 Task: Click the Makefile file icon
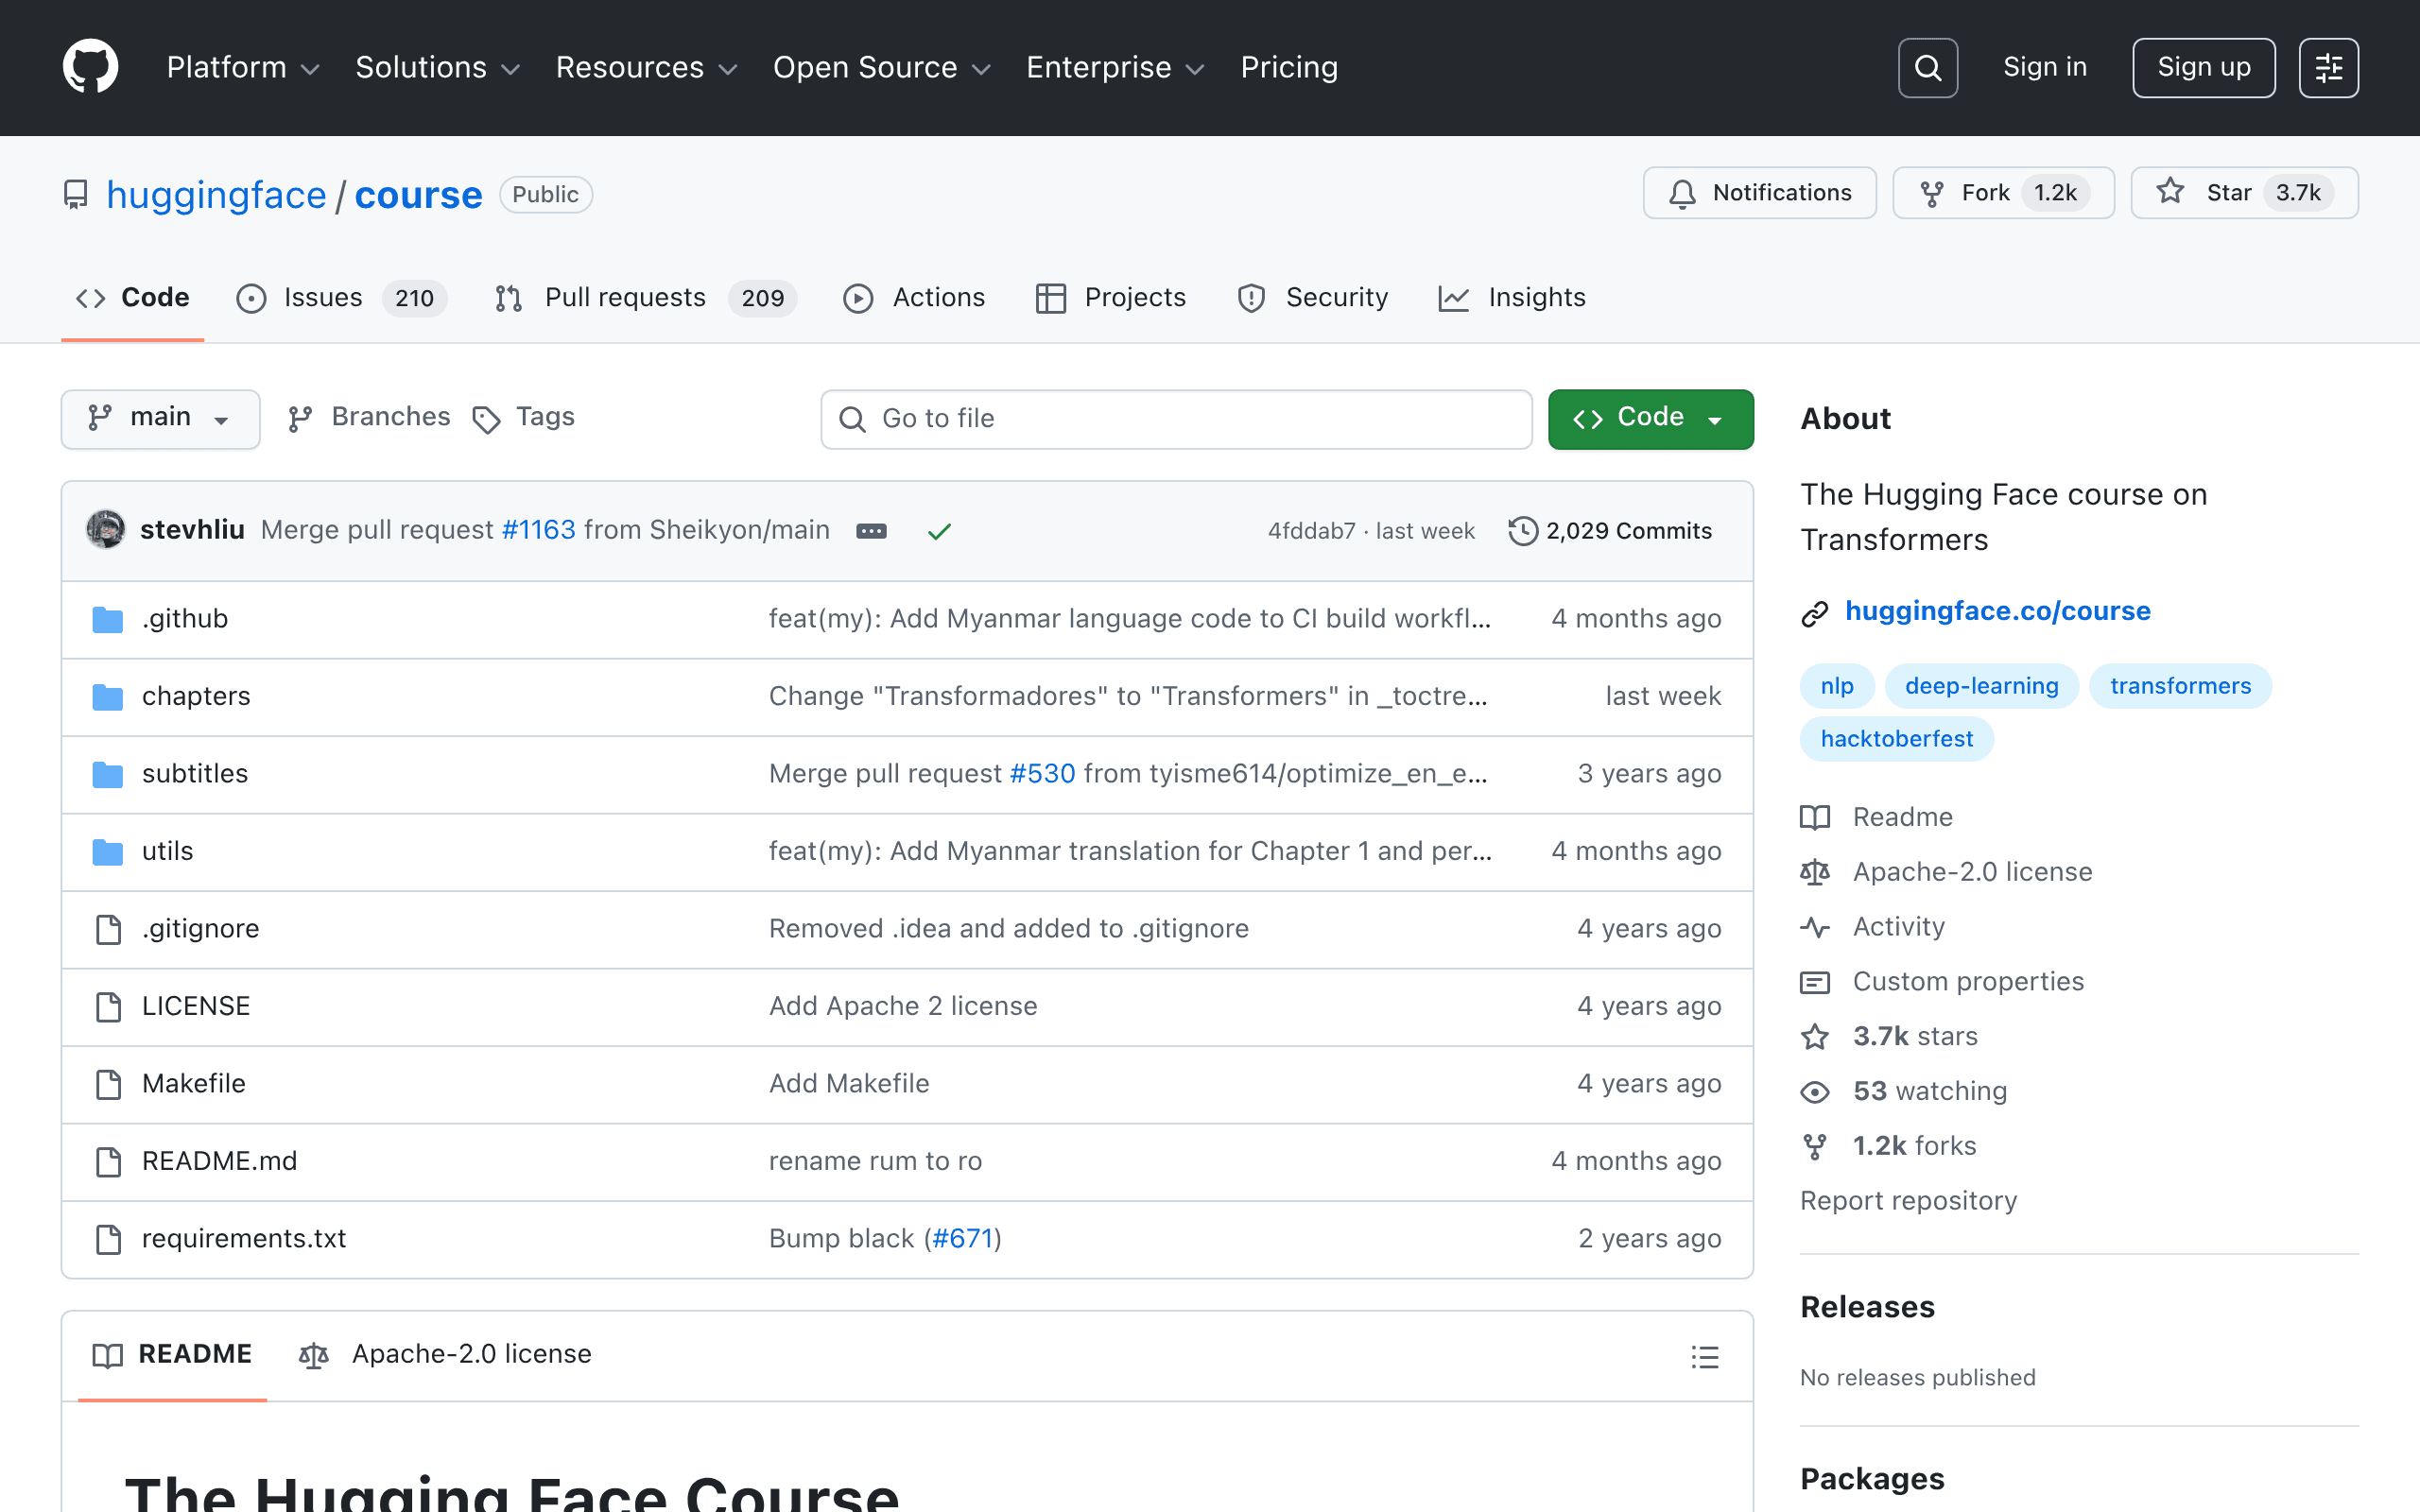tap(108, 1084)
